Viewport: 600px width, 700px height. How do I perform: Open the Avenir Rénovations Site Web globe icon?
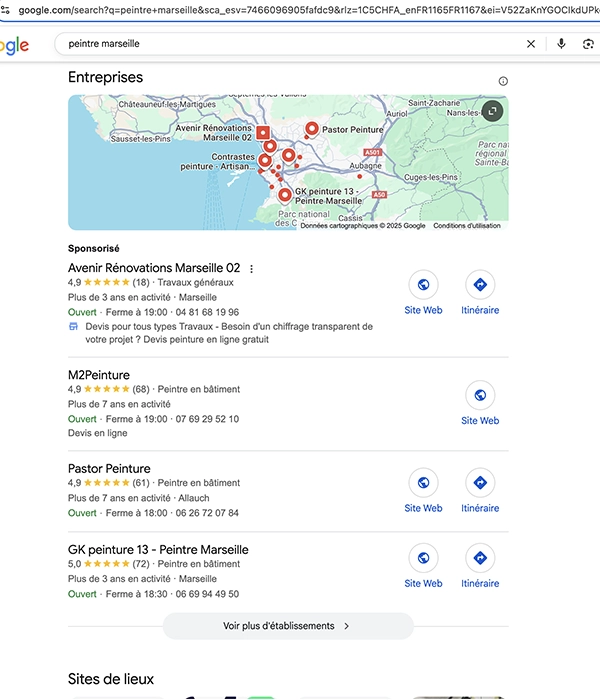(423, 284)
